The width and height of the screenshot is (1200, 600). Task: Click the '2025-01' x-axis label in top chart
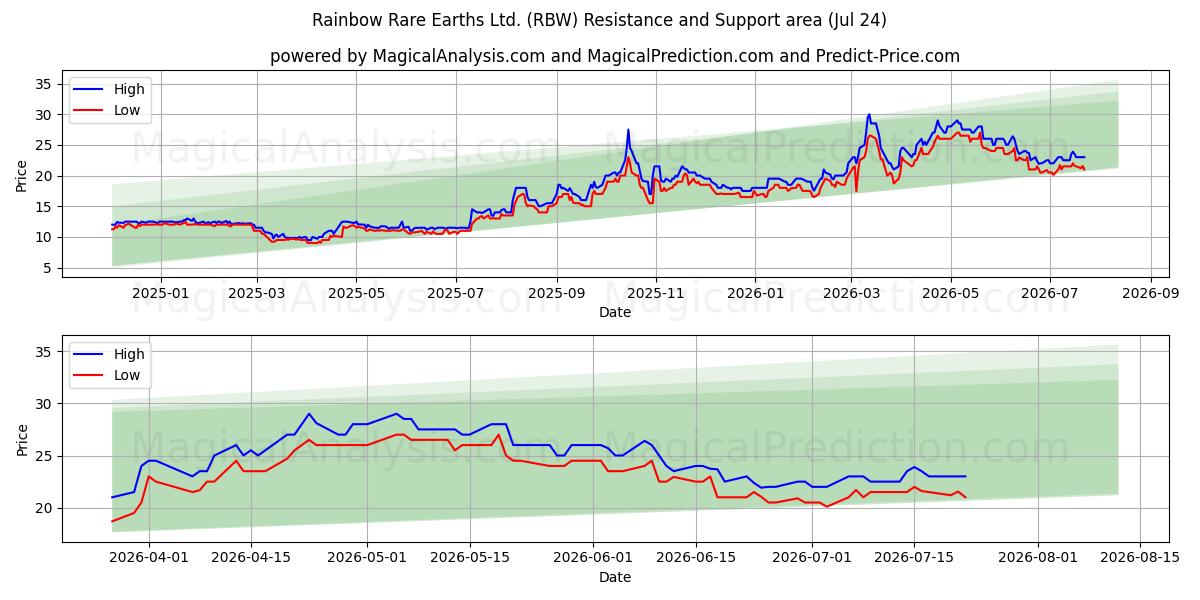(160, 294)
